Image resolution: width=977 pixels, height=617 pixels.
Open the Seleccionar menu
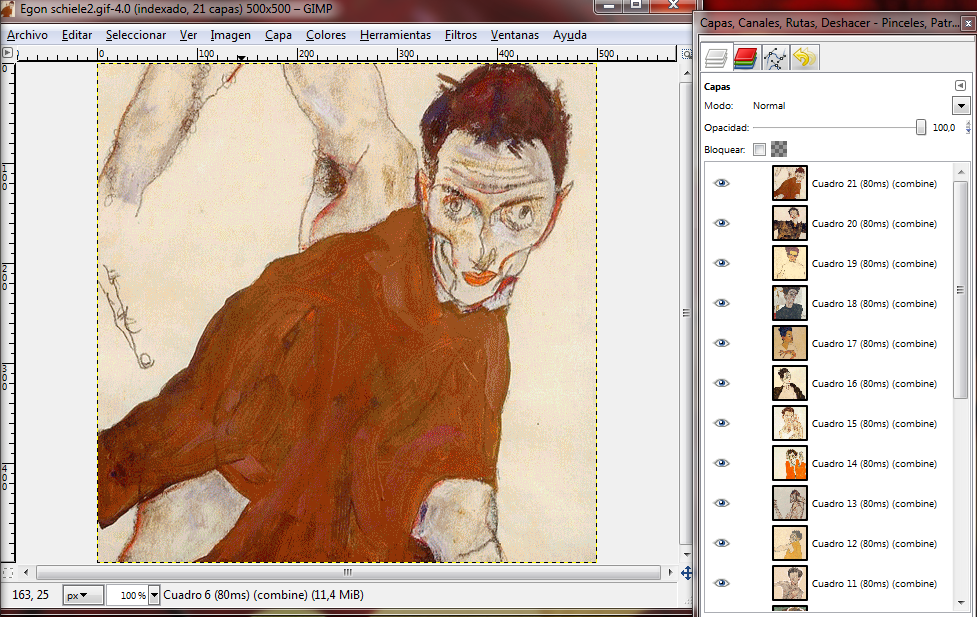136,35
